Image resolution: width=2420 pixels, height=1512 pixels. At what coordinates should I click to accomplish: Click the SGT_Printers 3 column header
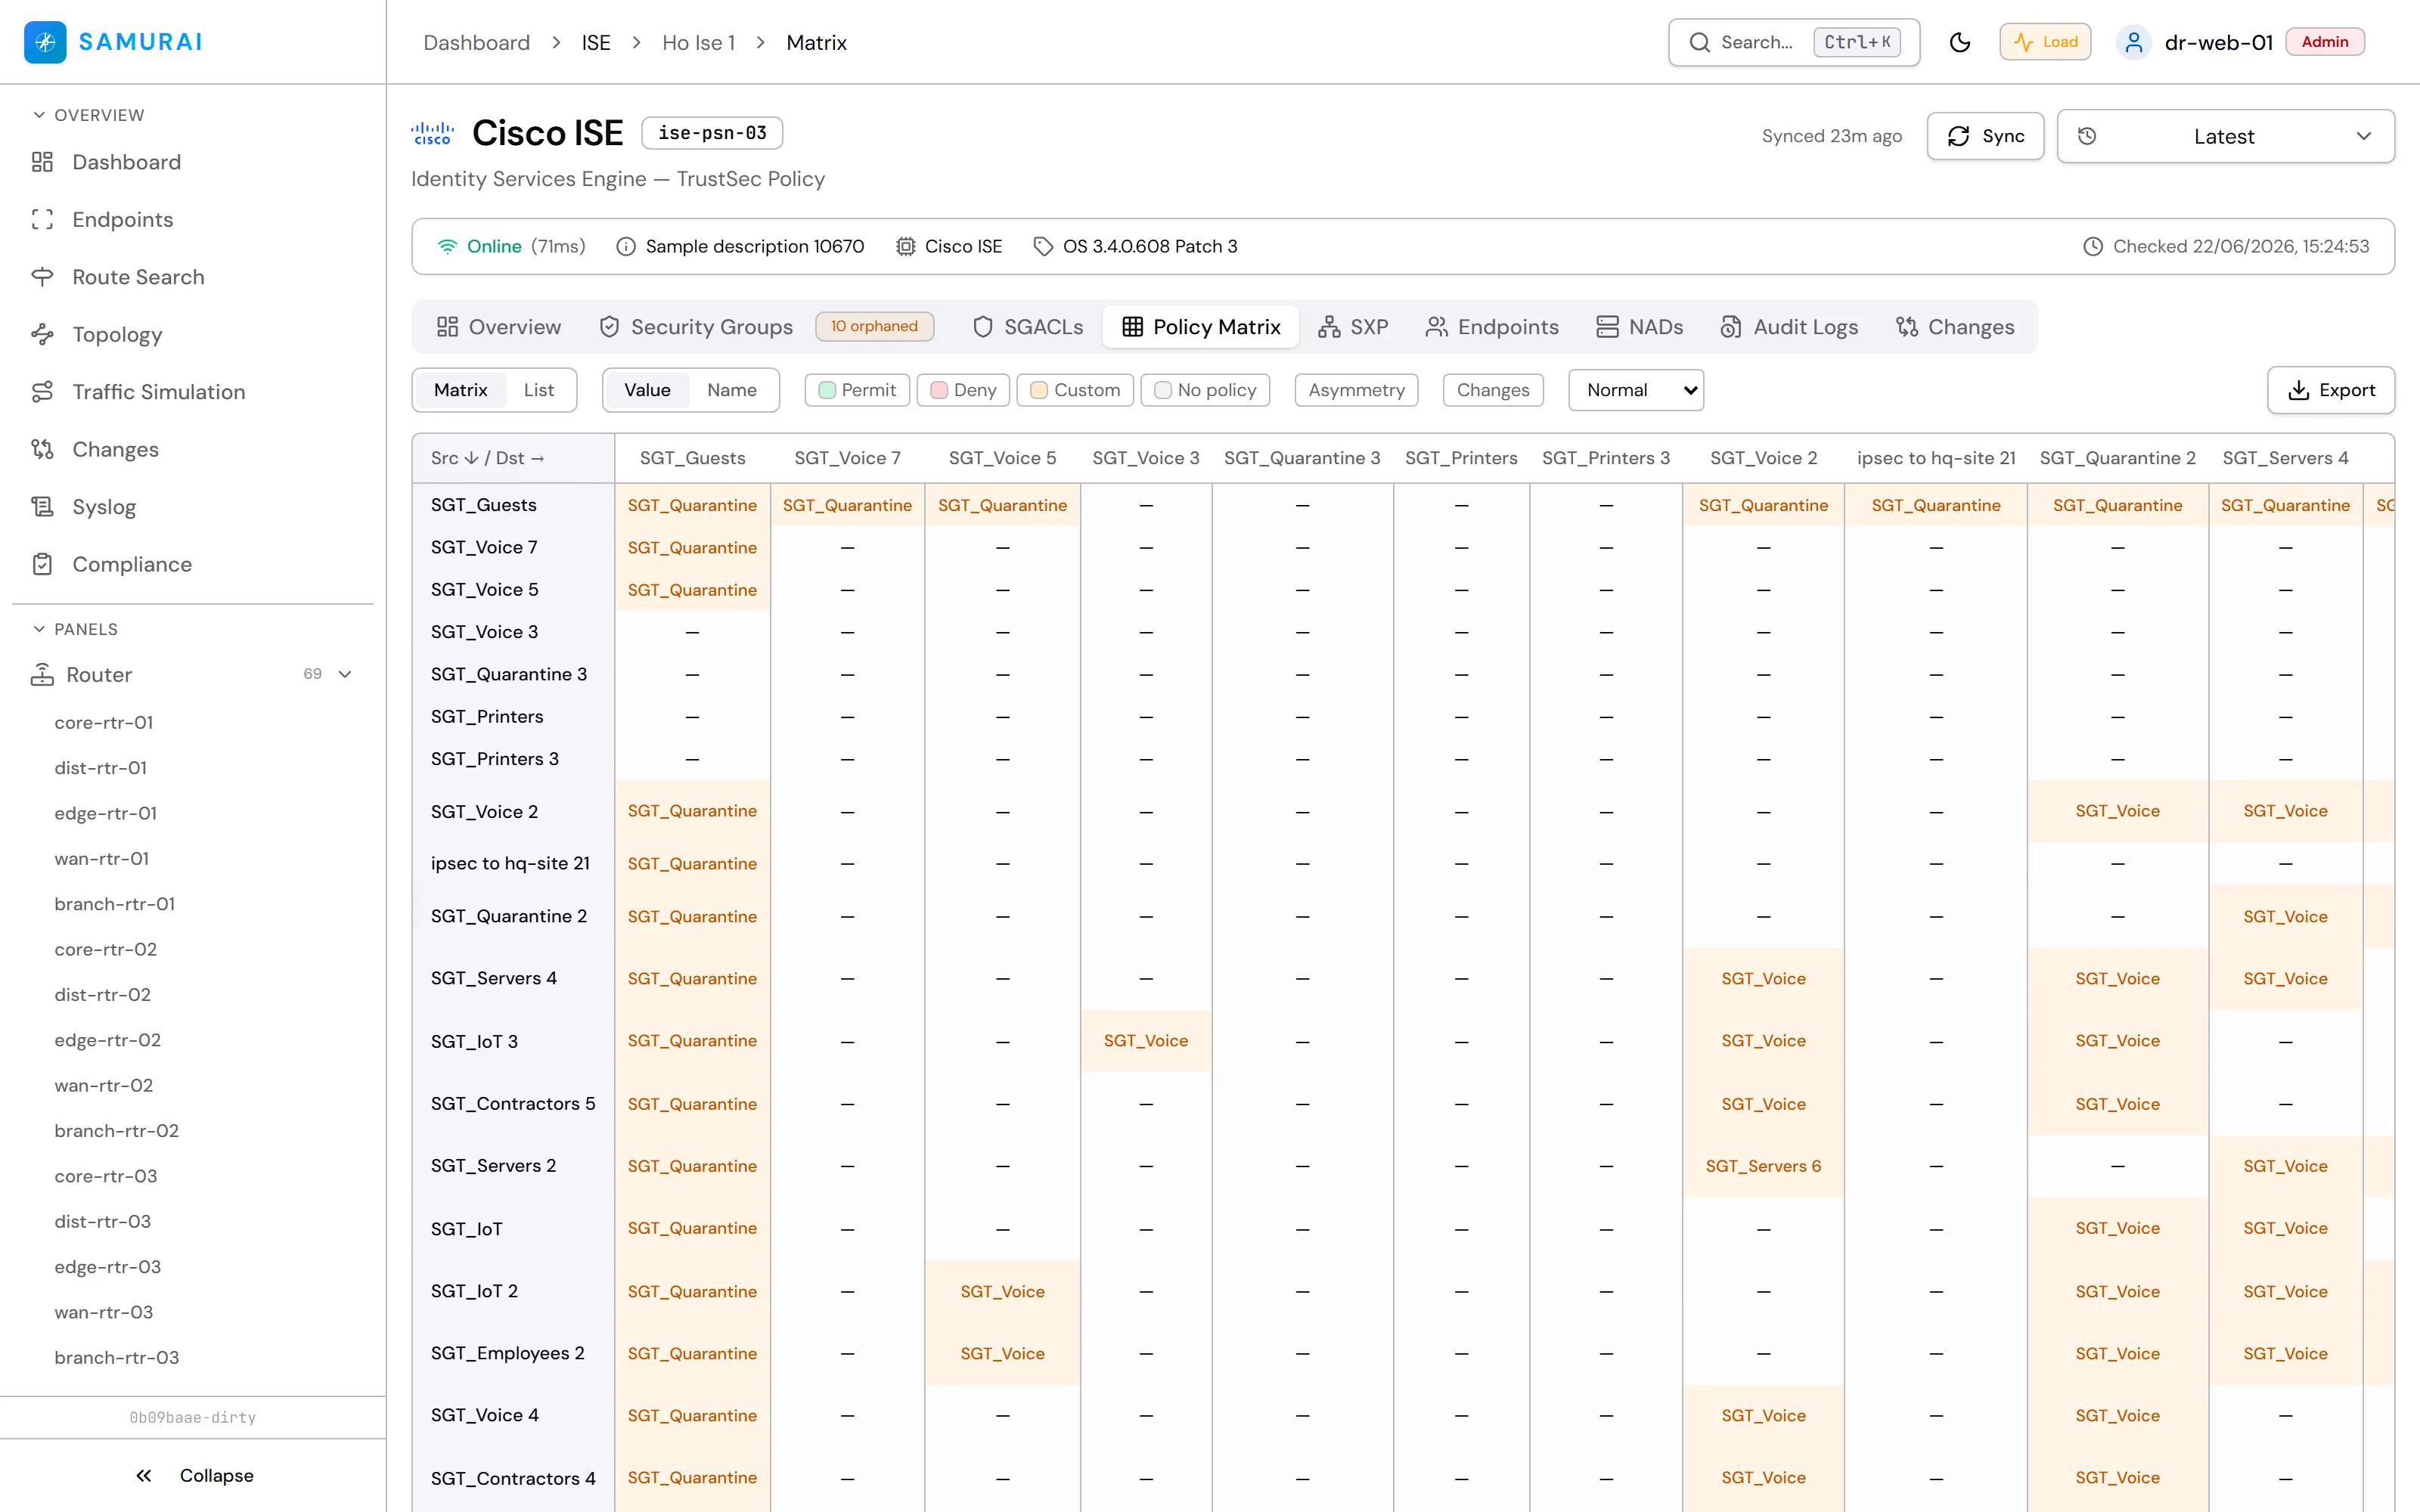pos(1605,458)
